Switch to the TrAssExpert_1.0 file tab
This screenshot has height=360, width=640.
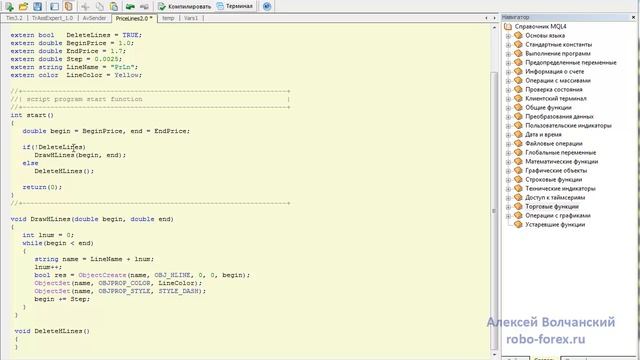pyautogui.click(x=52, y=18)
